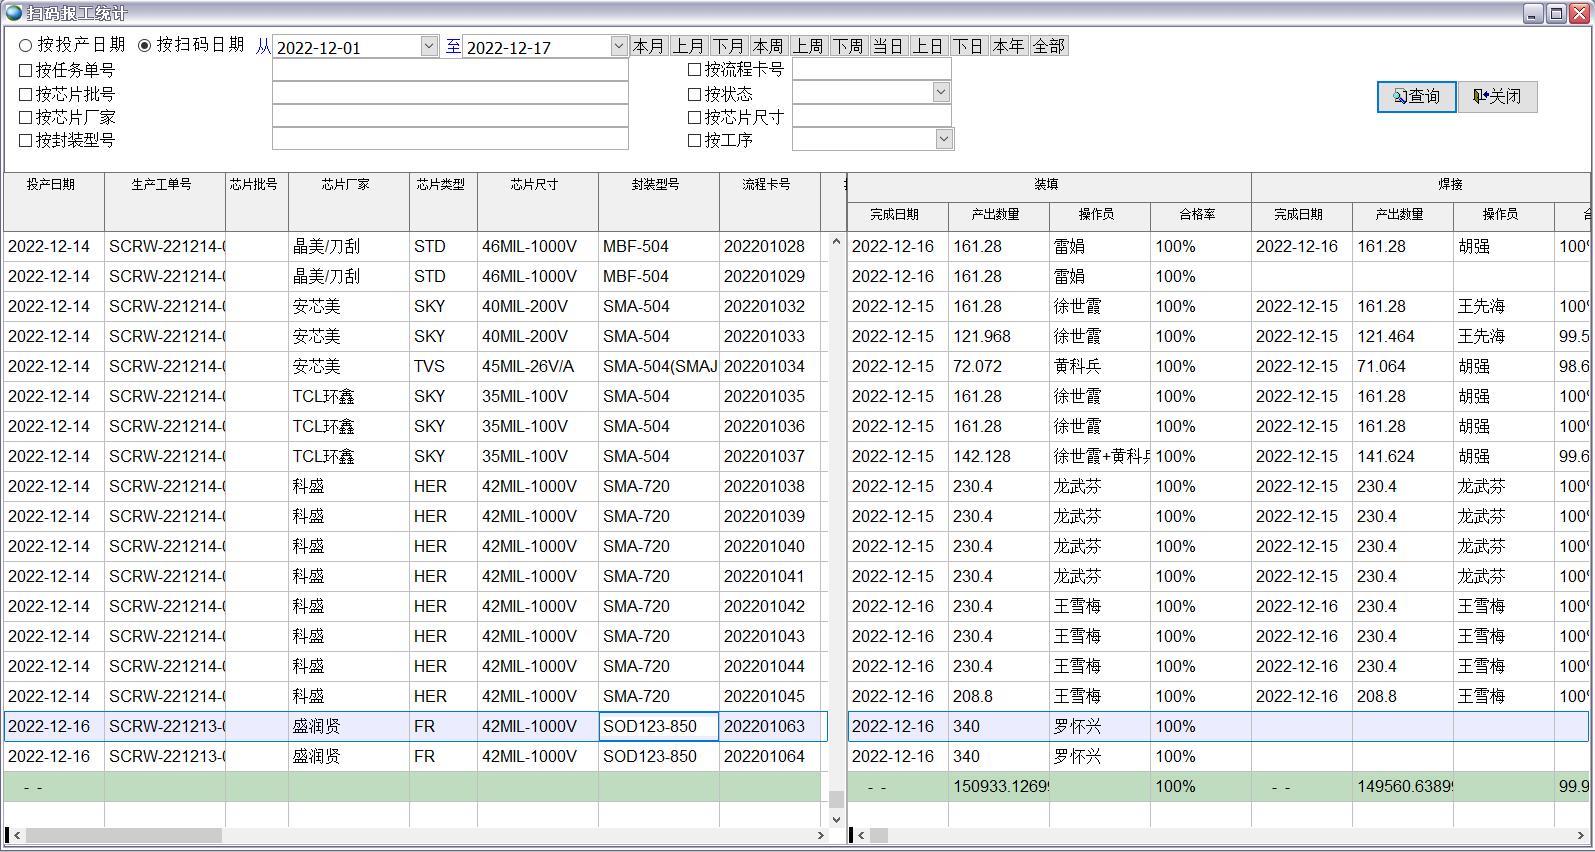The image size is (1595, 852).
Task: Open the 按工序 dropdown list
Action: (943, 140)
